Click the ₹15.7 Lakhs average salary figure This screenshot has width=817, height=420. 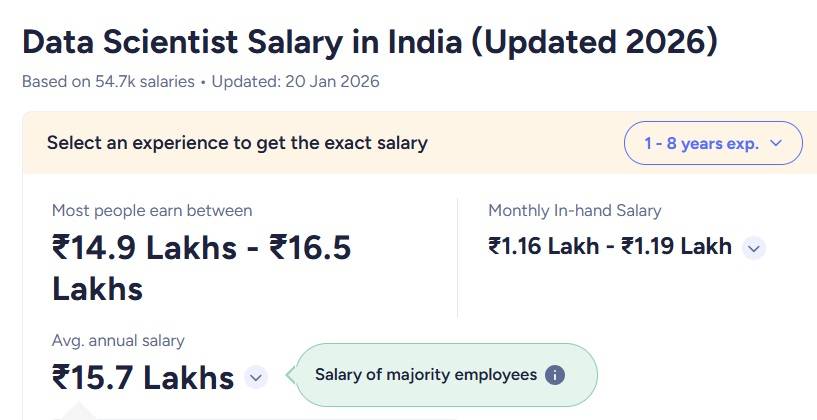click(143, 378)
